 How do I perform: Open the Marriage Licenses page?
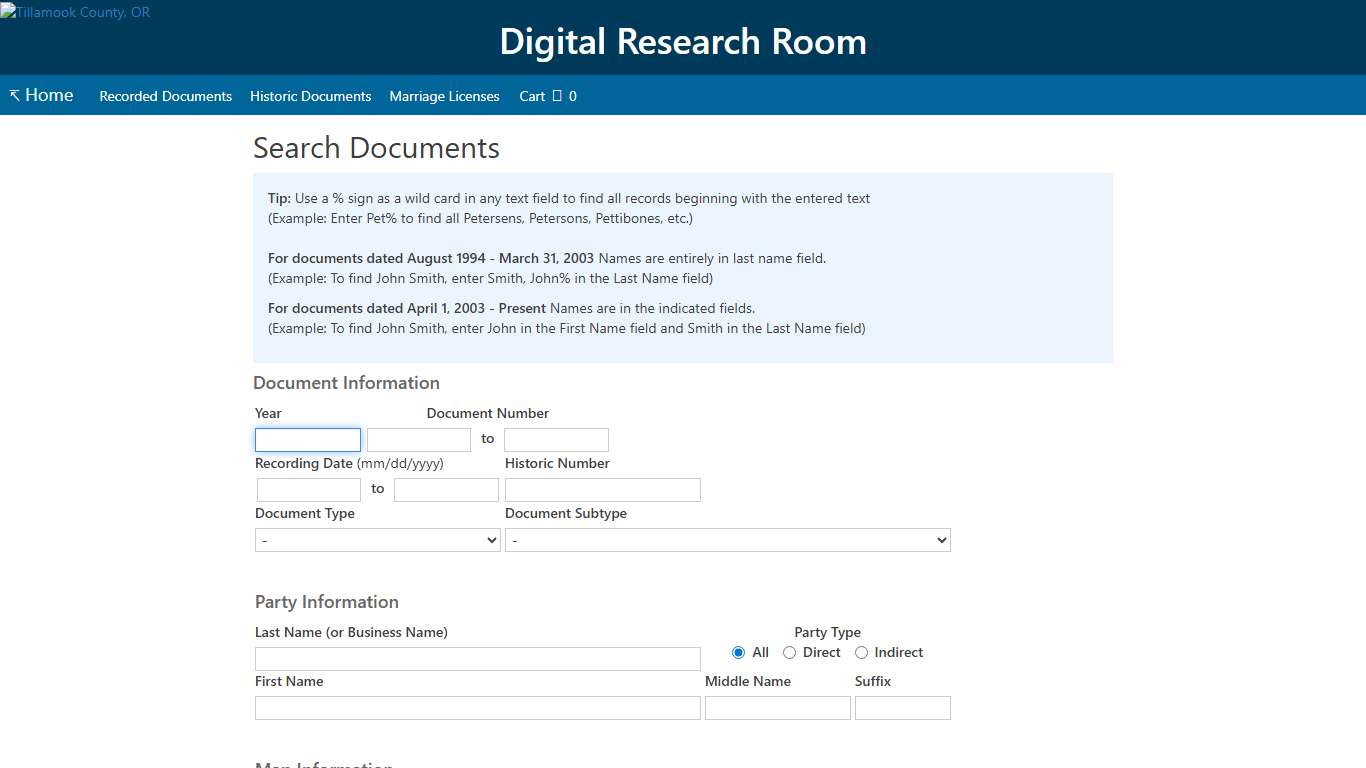(444, 96)
